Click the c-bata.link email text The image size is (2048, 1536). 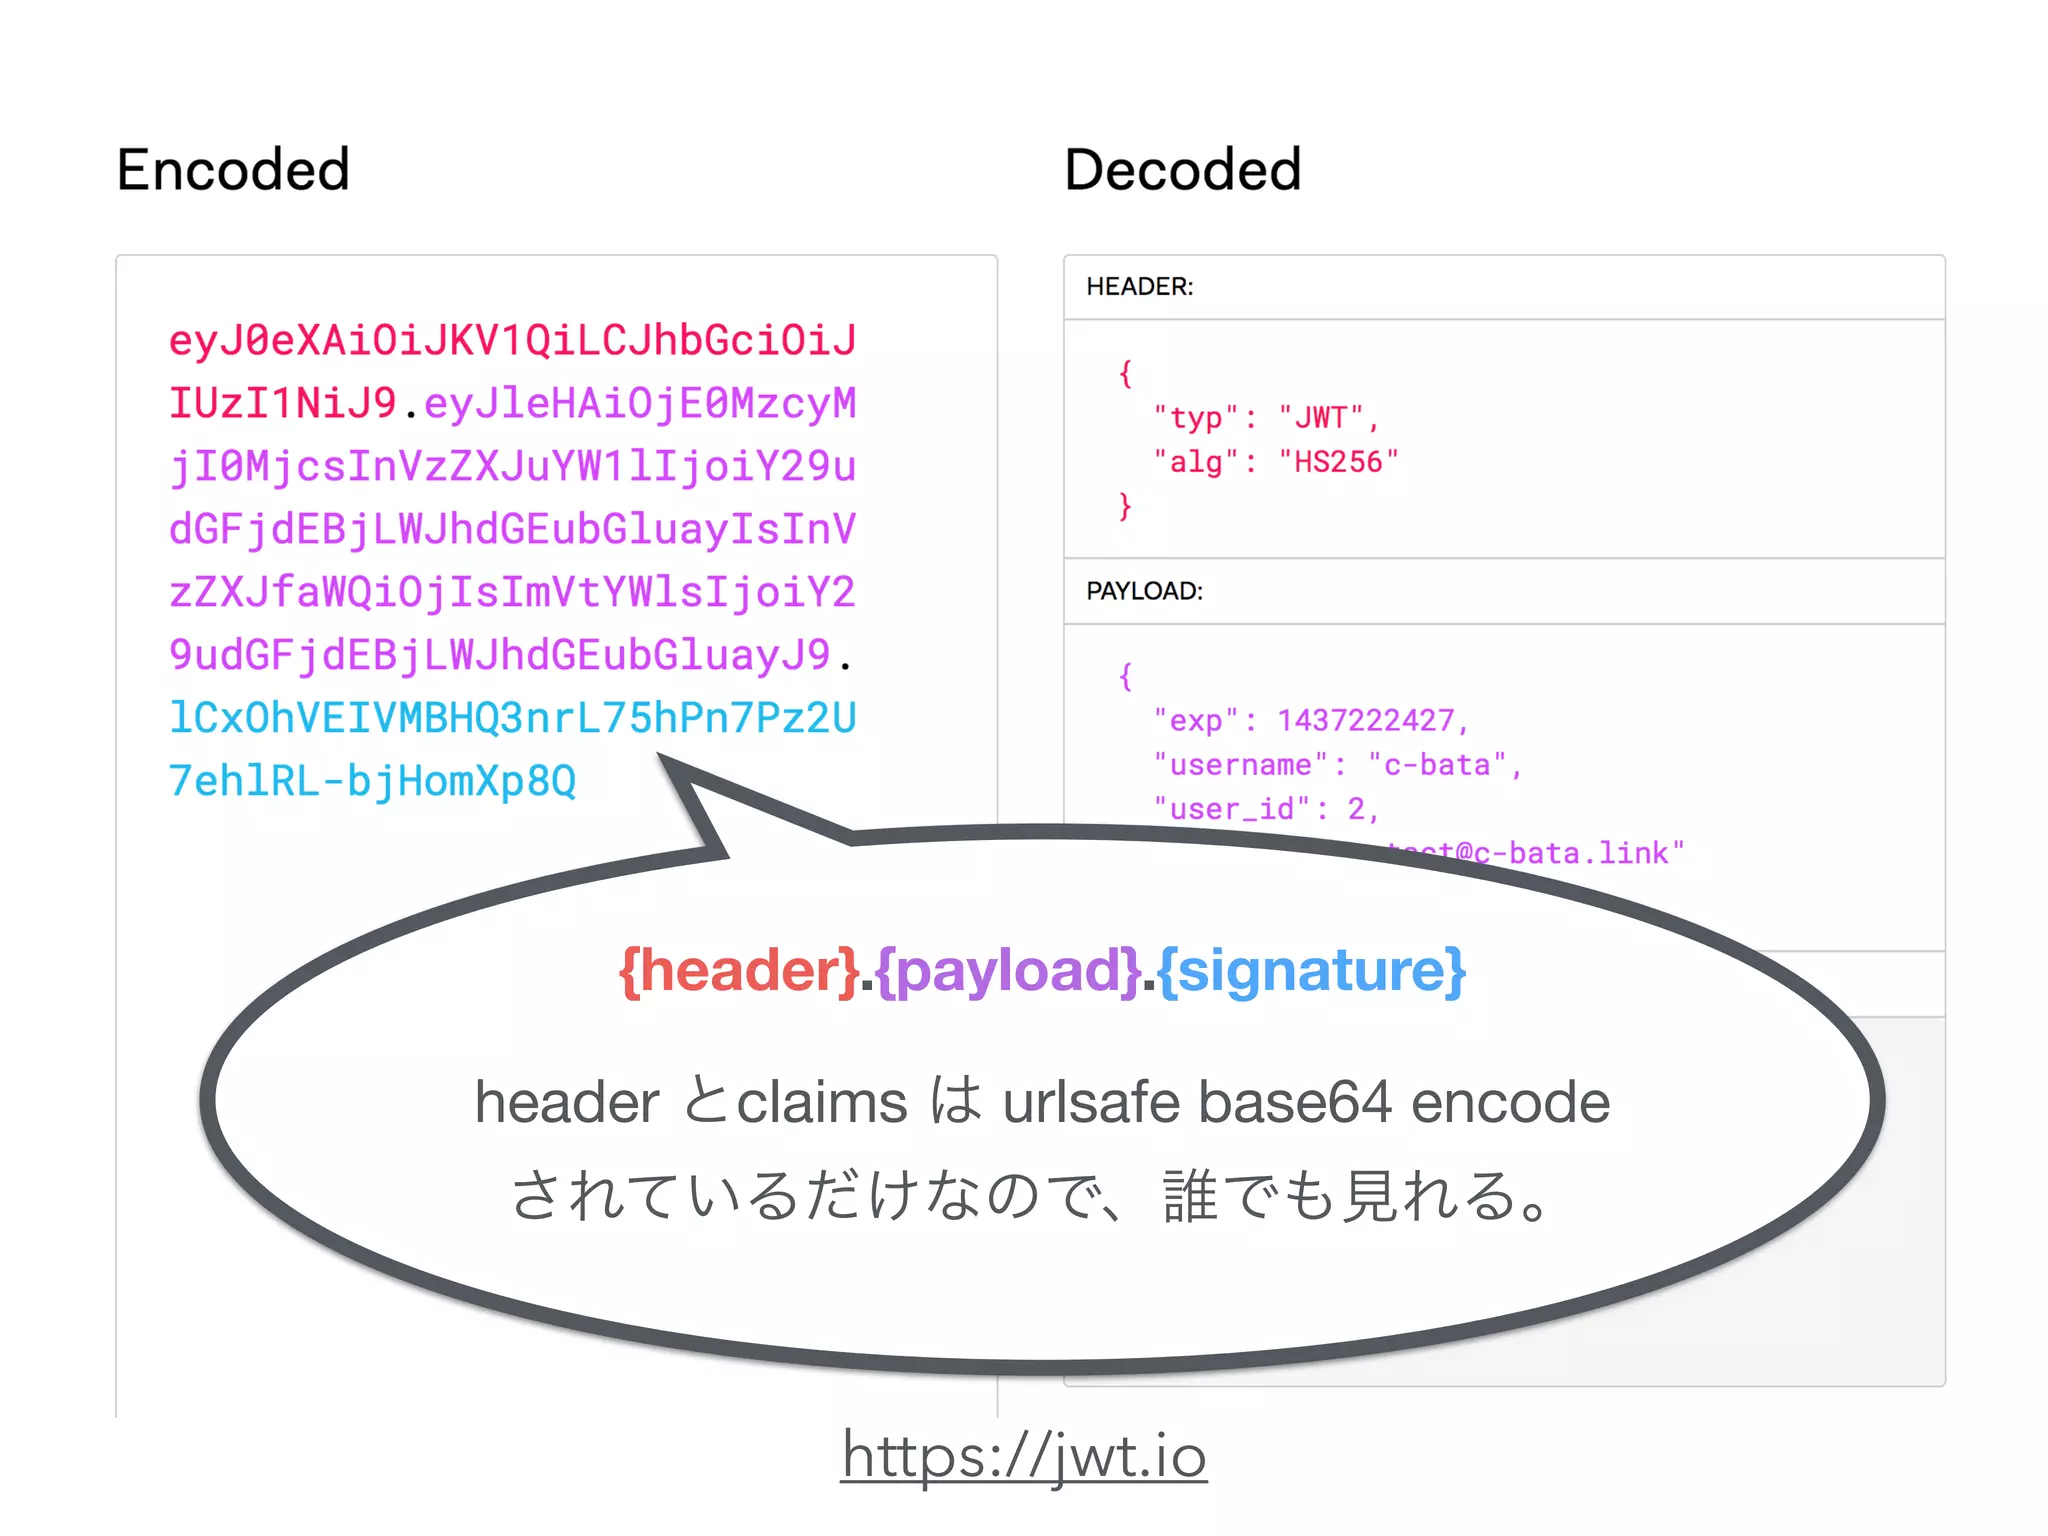pyautogui.click(x=1578, y=853)
